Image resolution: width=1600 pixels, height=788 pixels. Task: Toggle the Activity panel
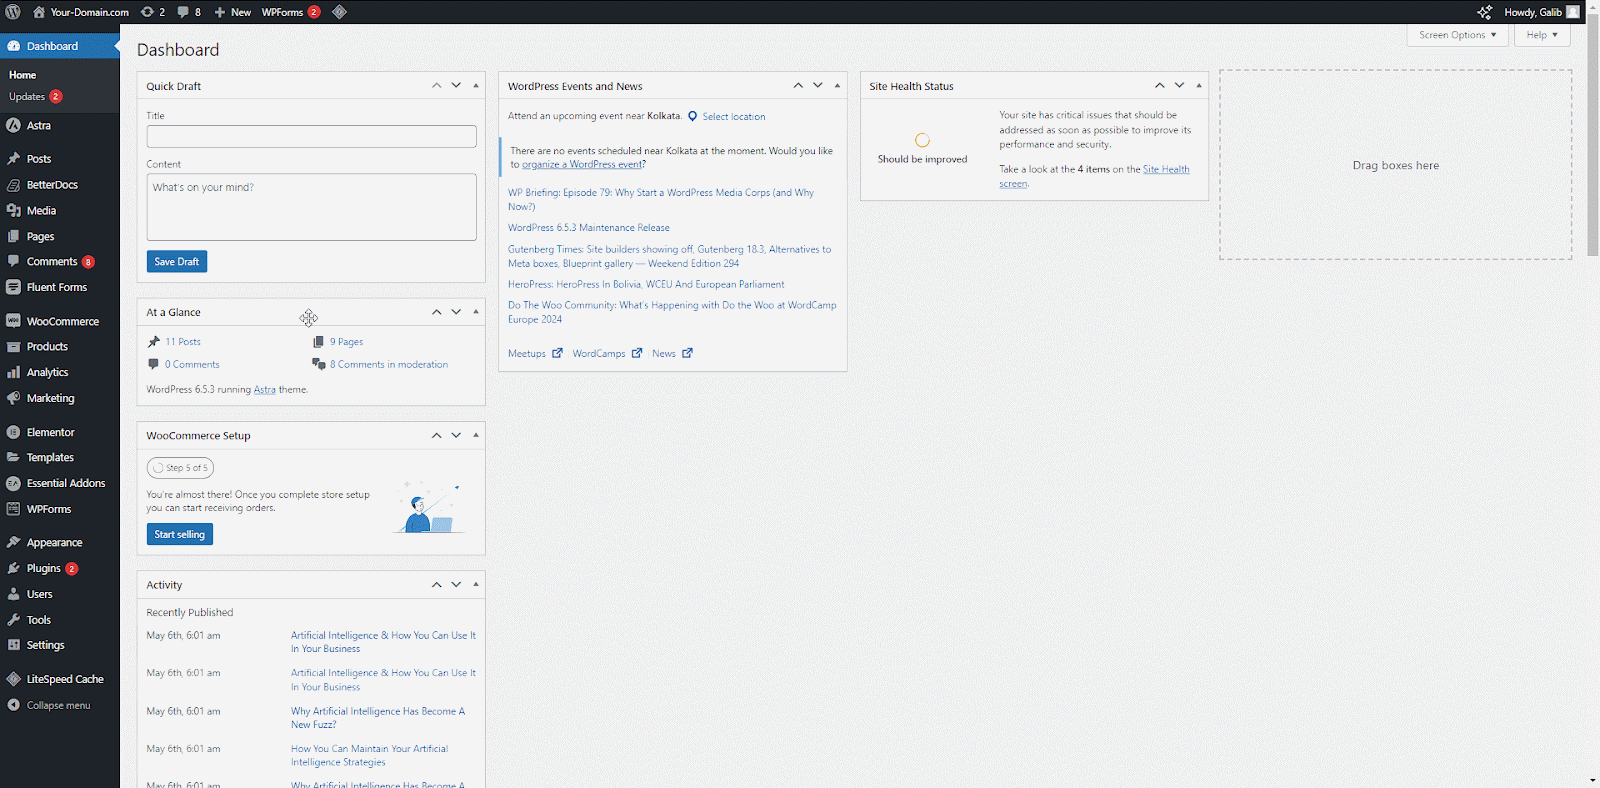[x=476, y=584]
